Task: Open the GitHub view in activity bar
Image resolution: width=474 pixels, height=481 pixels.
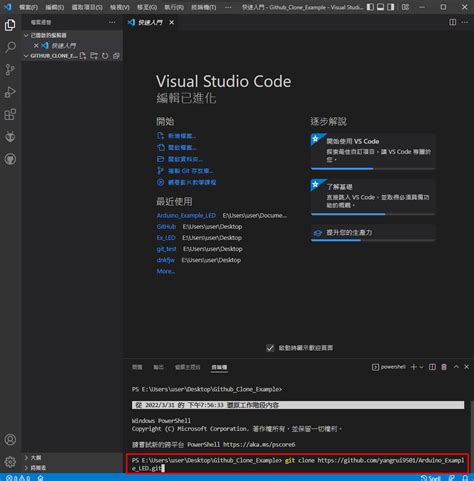Action: [10, 159]
